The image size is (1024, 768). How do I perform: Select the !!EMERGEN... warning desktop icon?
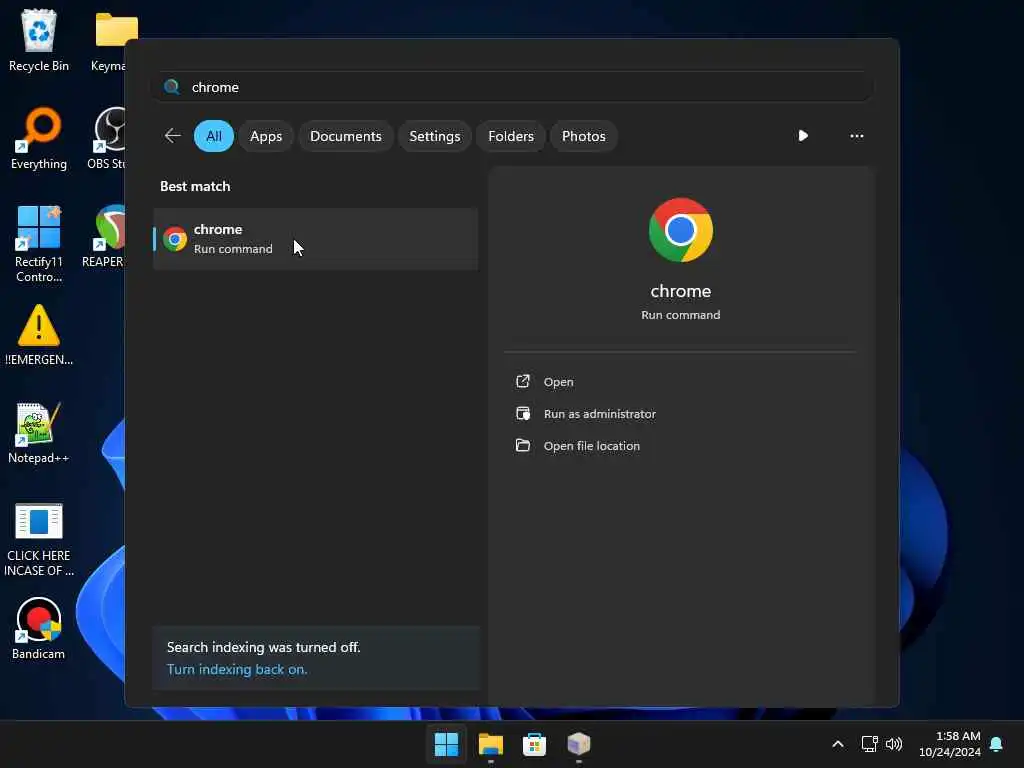click(39, 335)
